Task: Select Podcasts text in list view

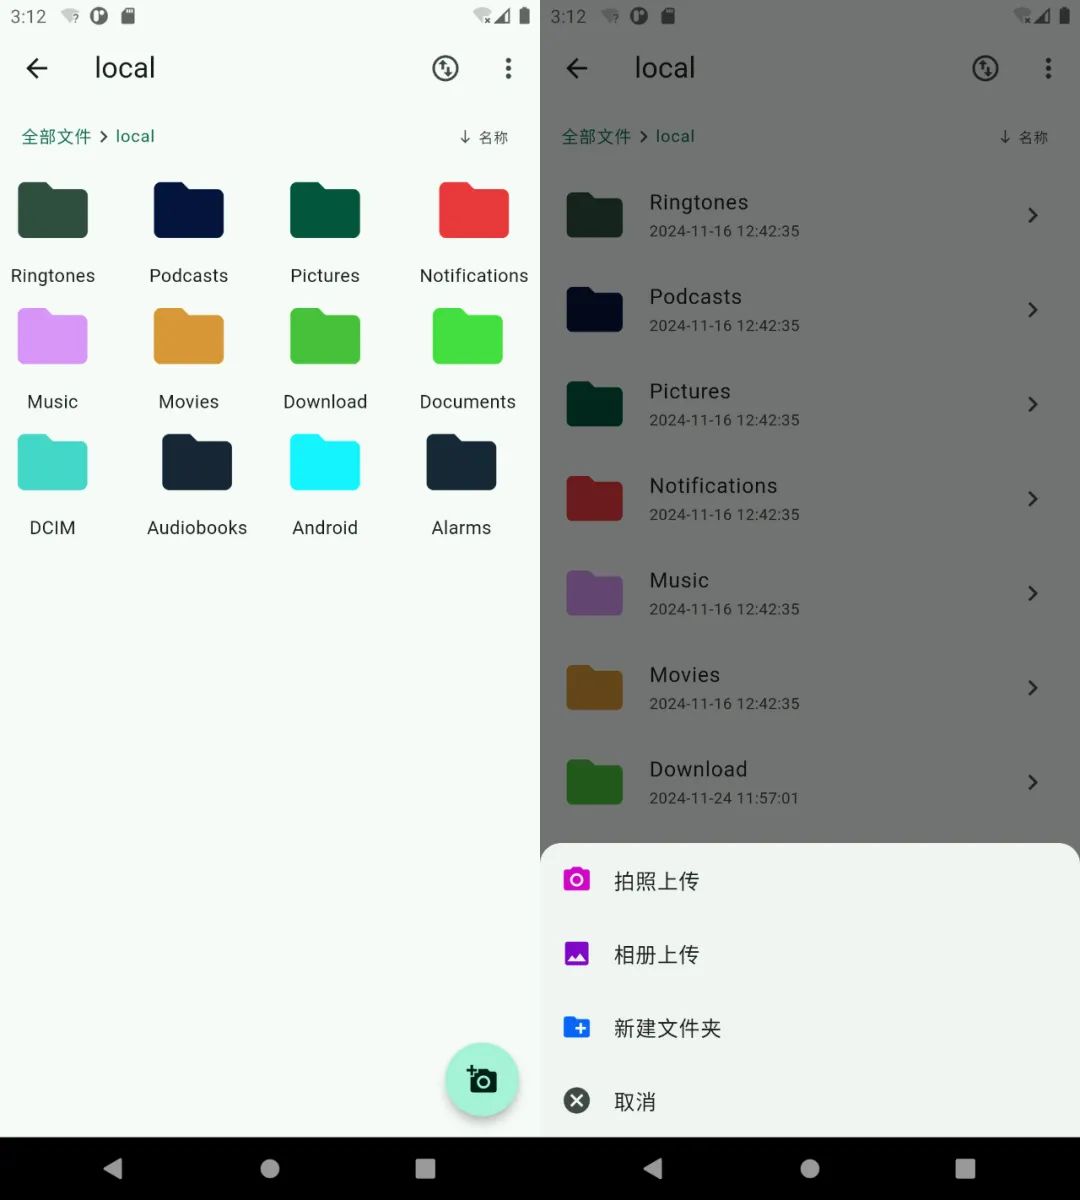Action: pos(696,297)
